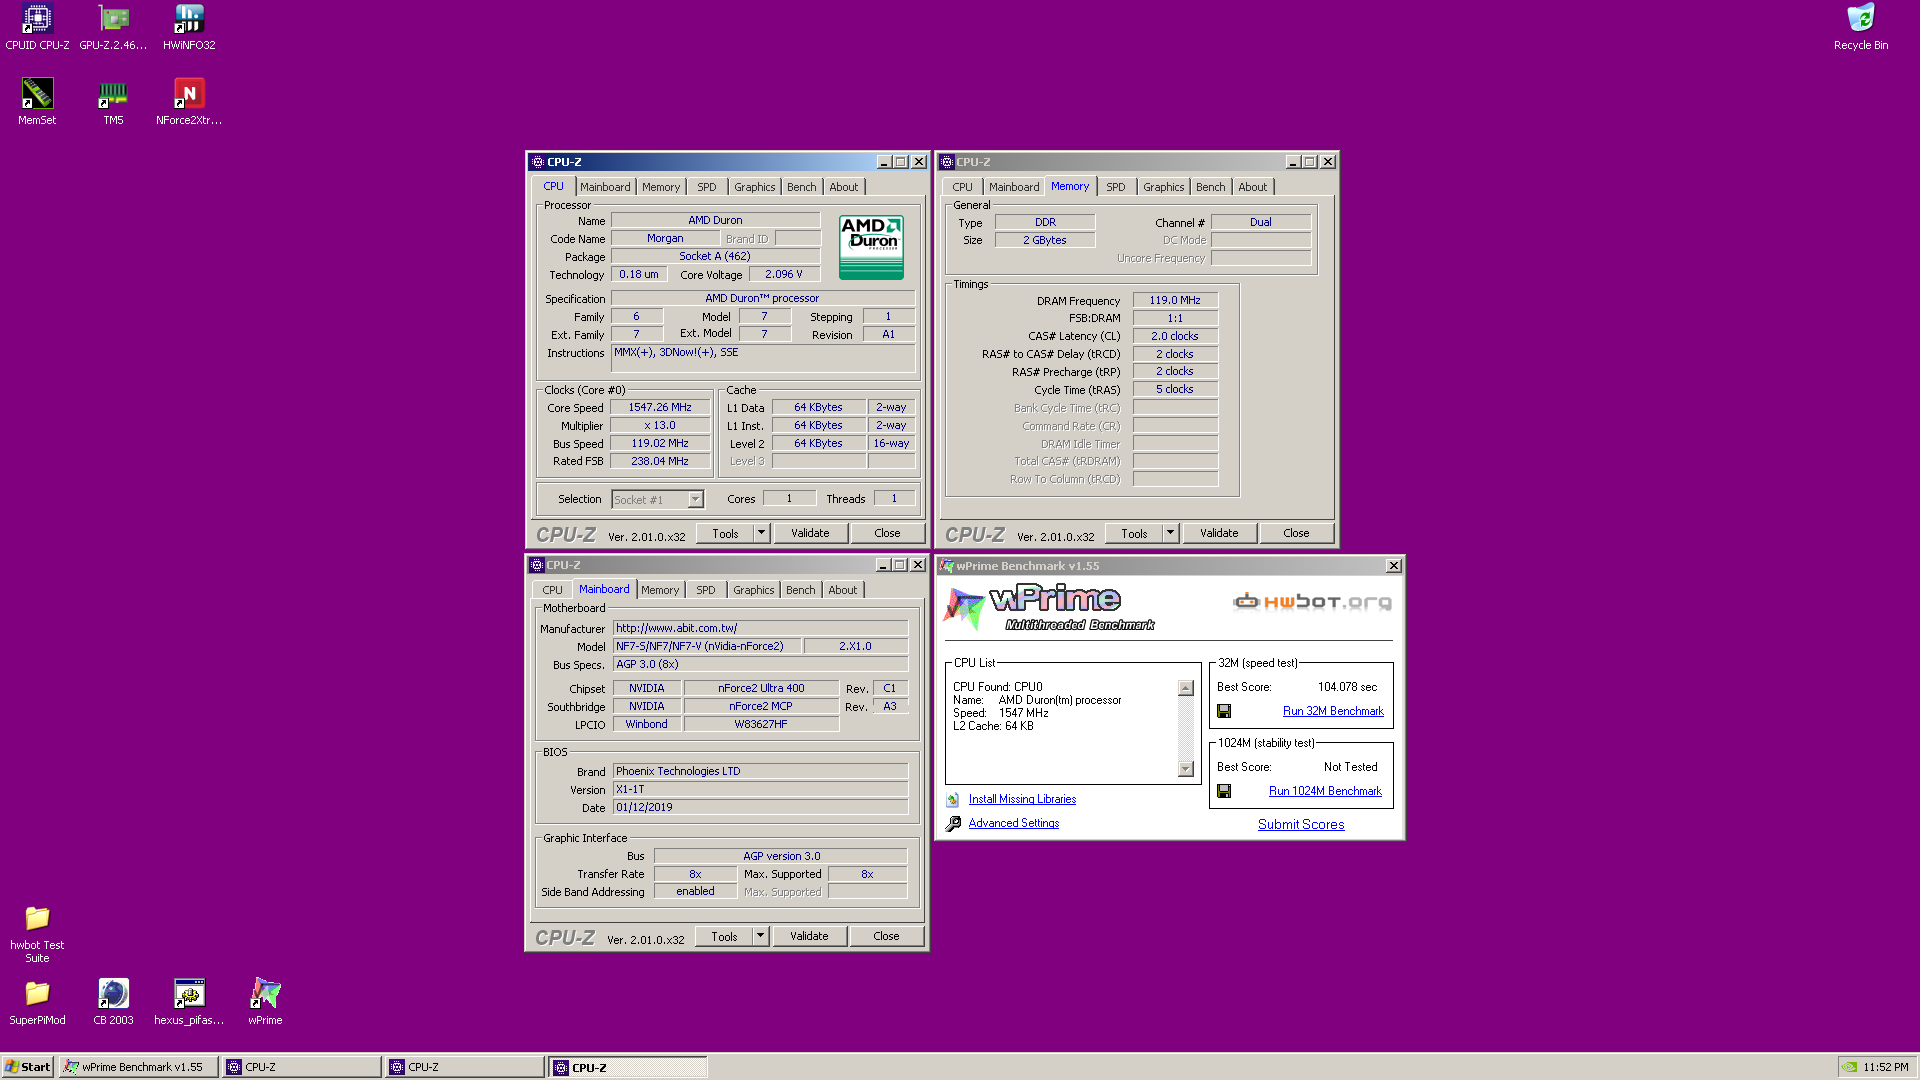Open the Tools dropdown arrow in Mainboard window

click(x=760, y=936)
